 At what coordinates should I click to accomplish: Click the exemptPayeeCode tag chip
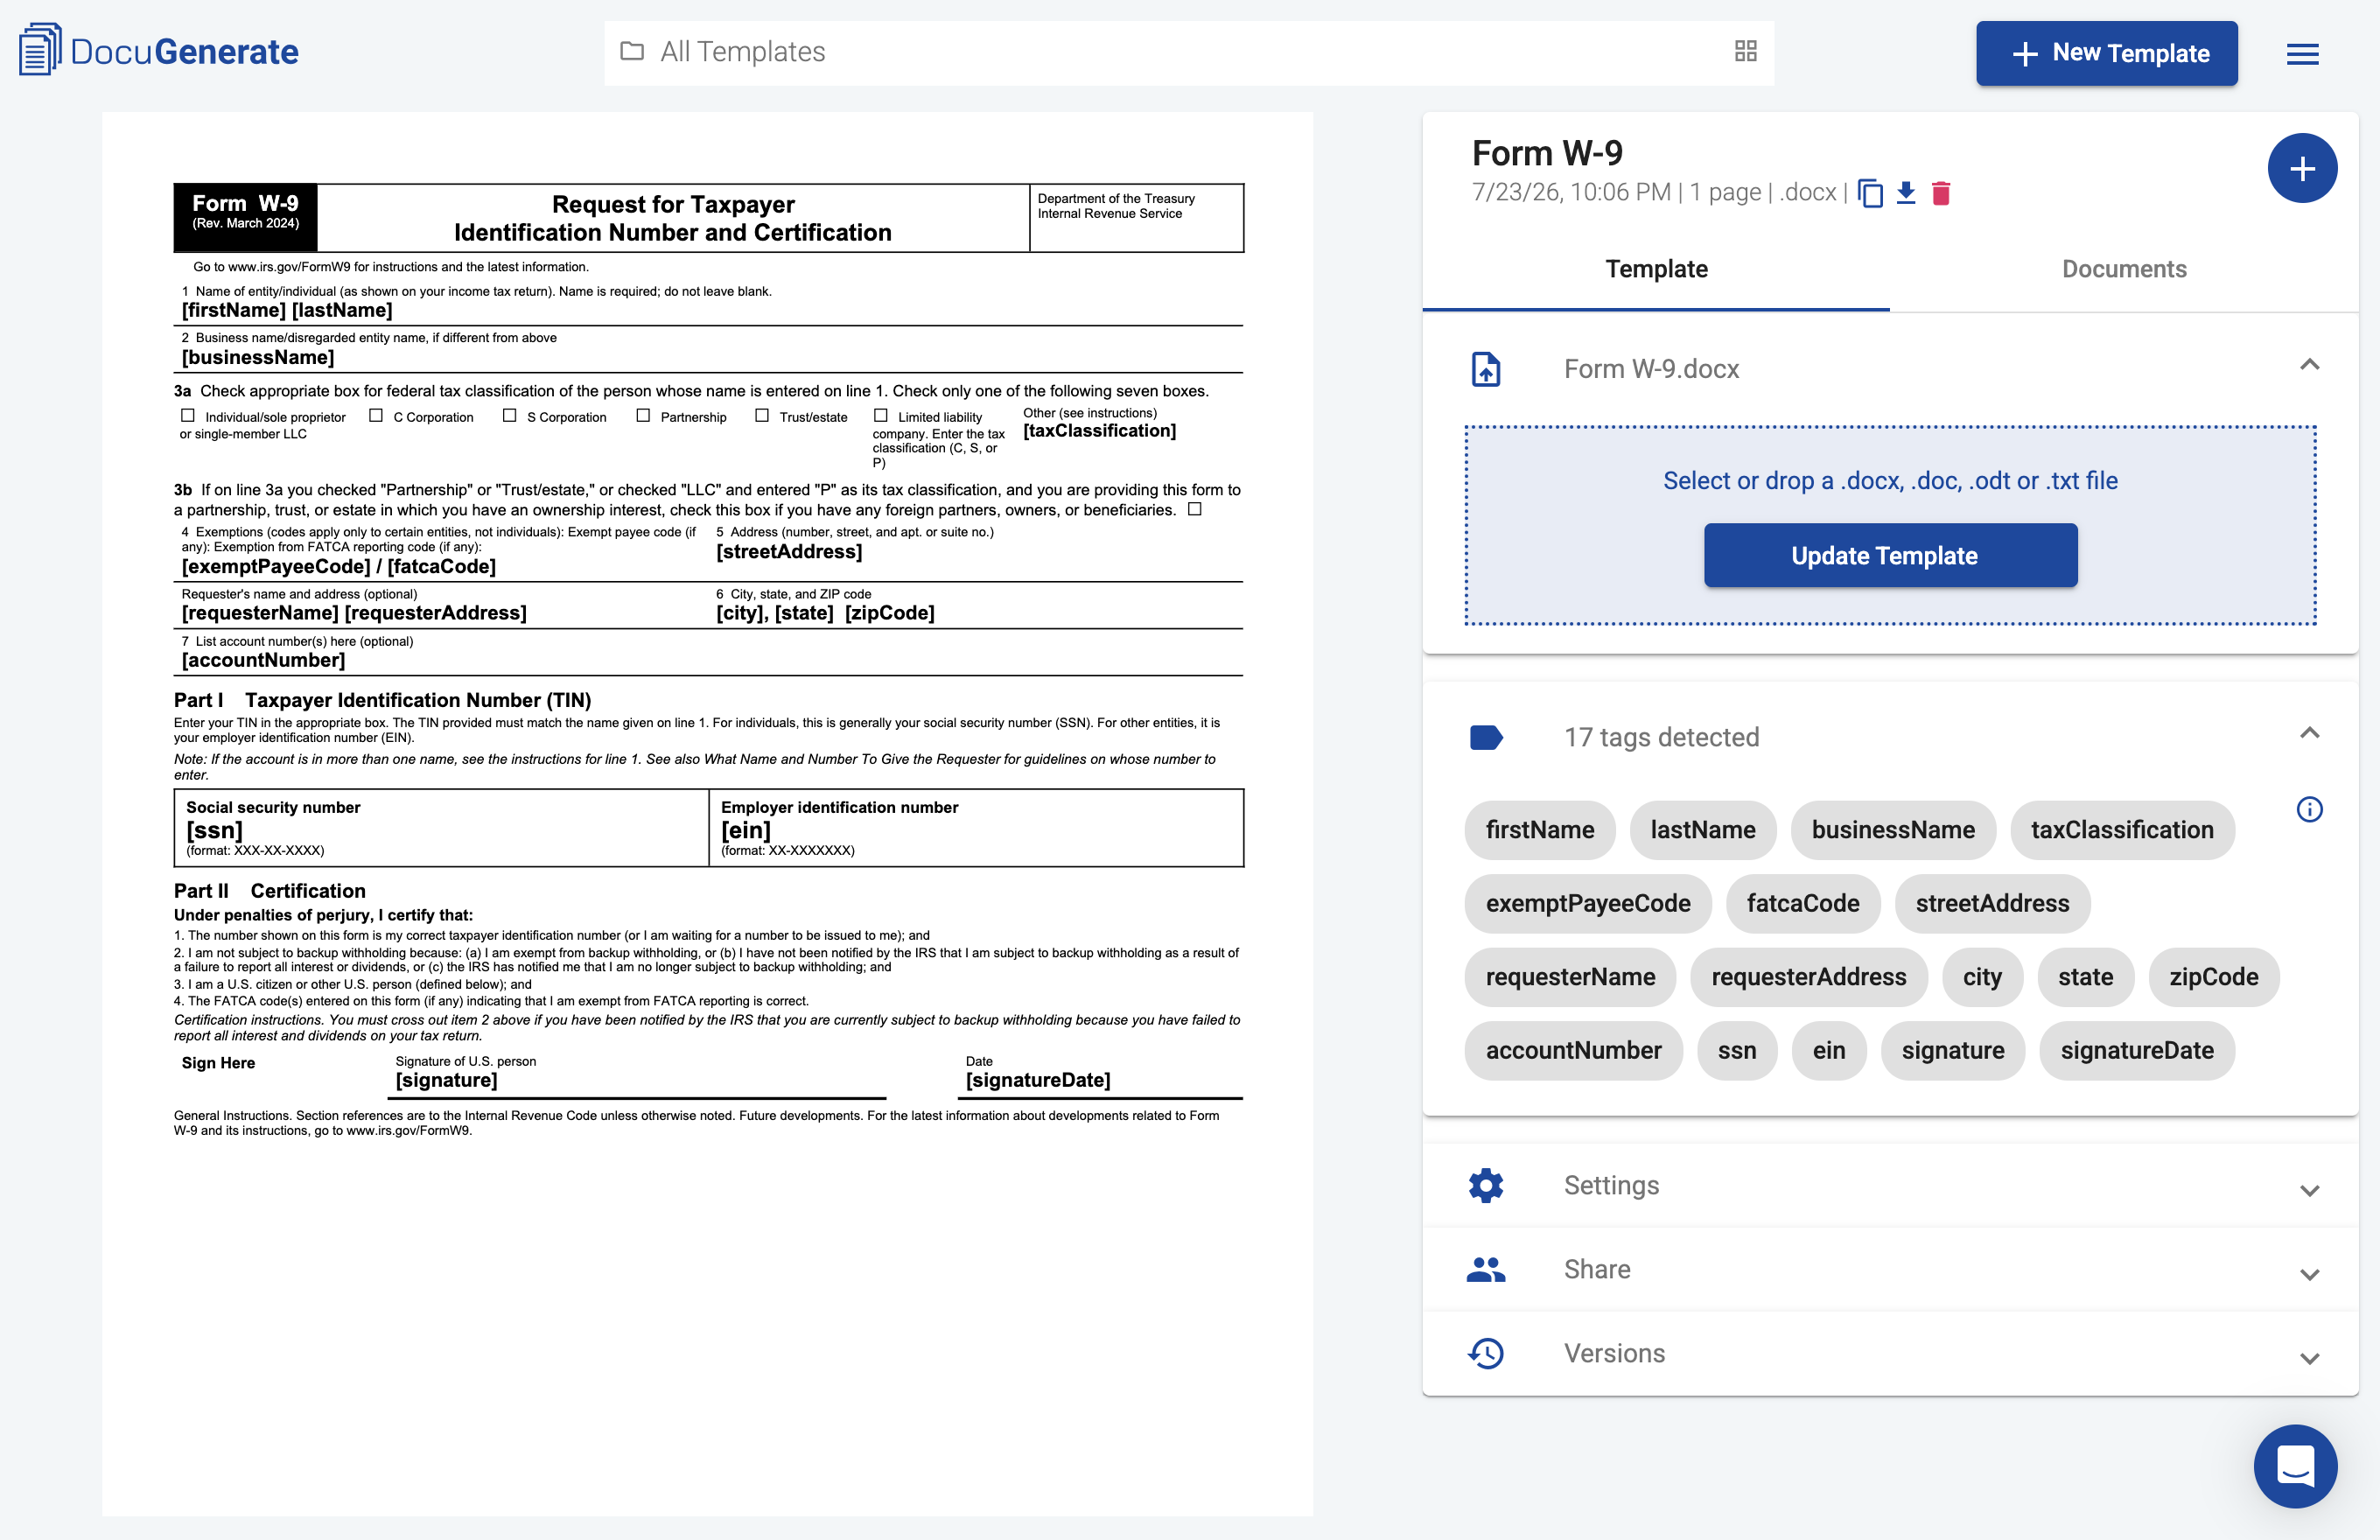tap(1587, 903)
